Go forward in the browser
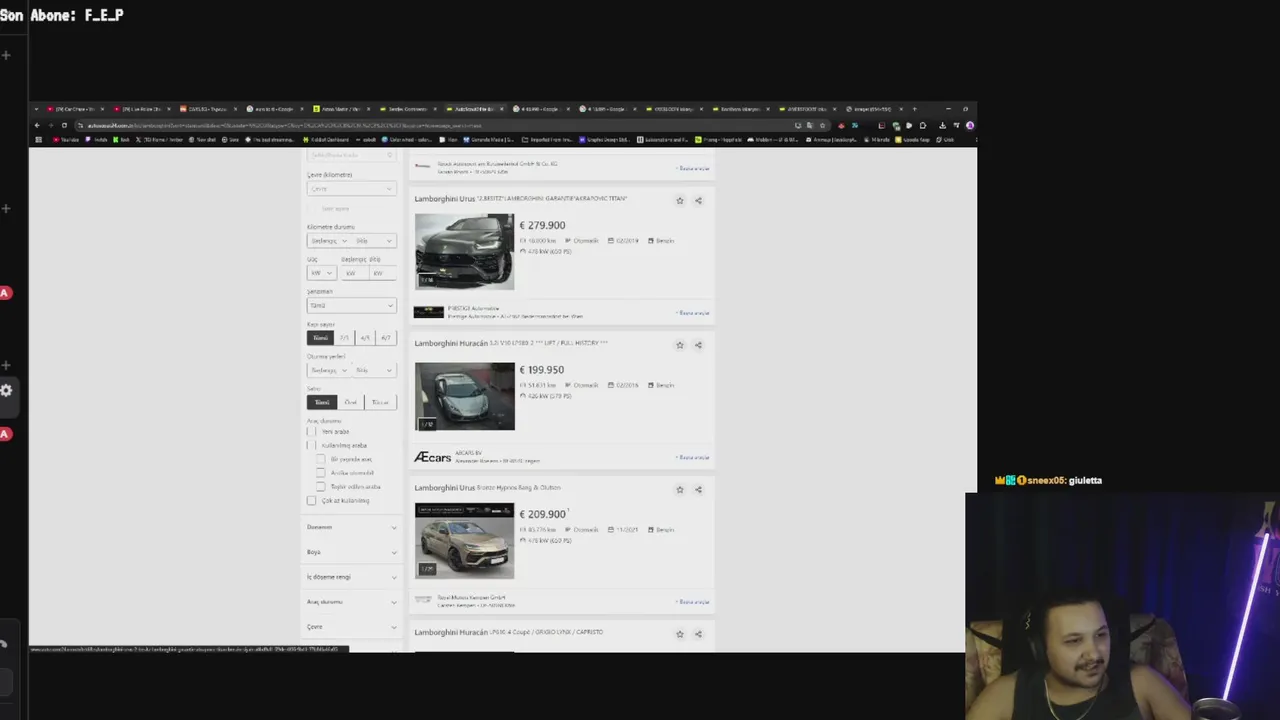This screenshot has width=1280, height=720. 50,125
